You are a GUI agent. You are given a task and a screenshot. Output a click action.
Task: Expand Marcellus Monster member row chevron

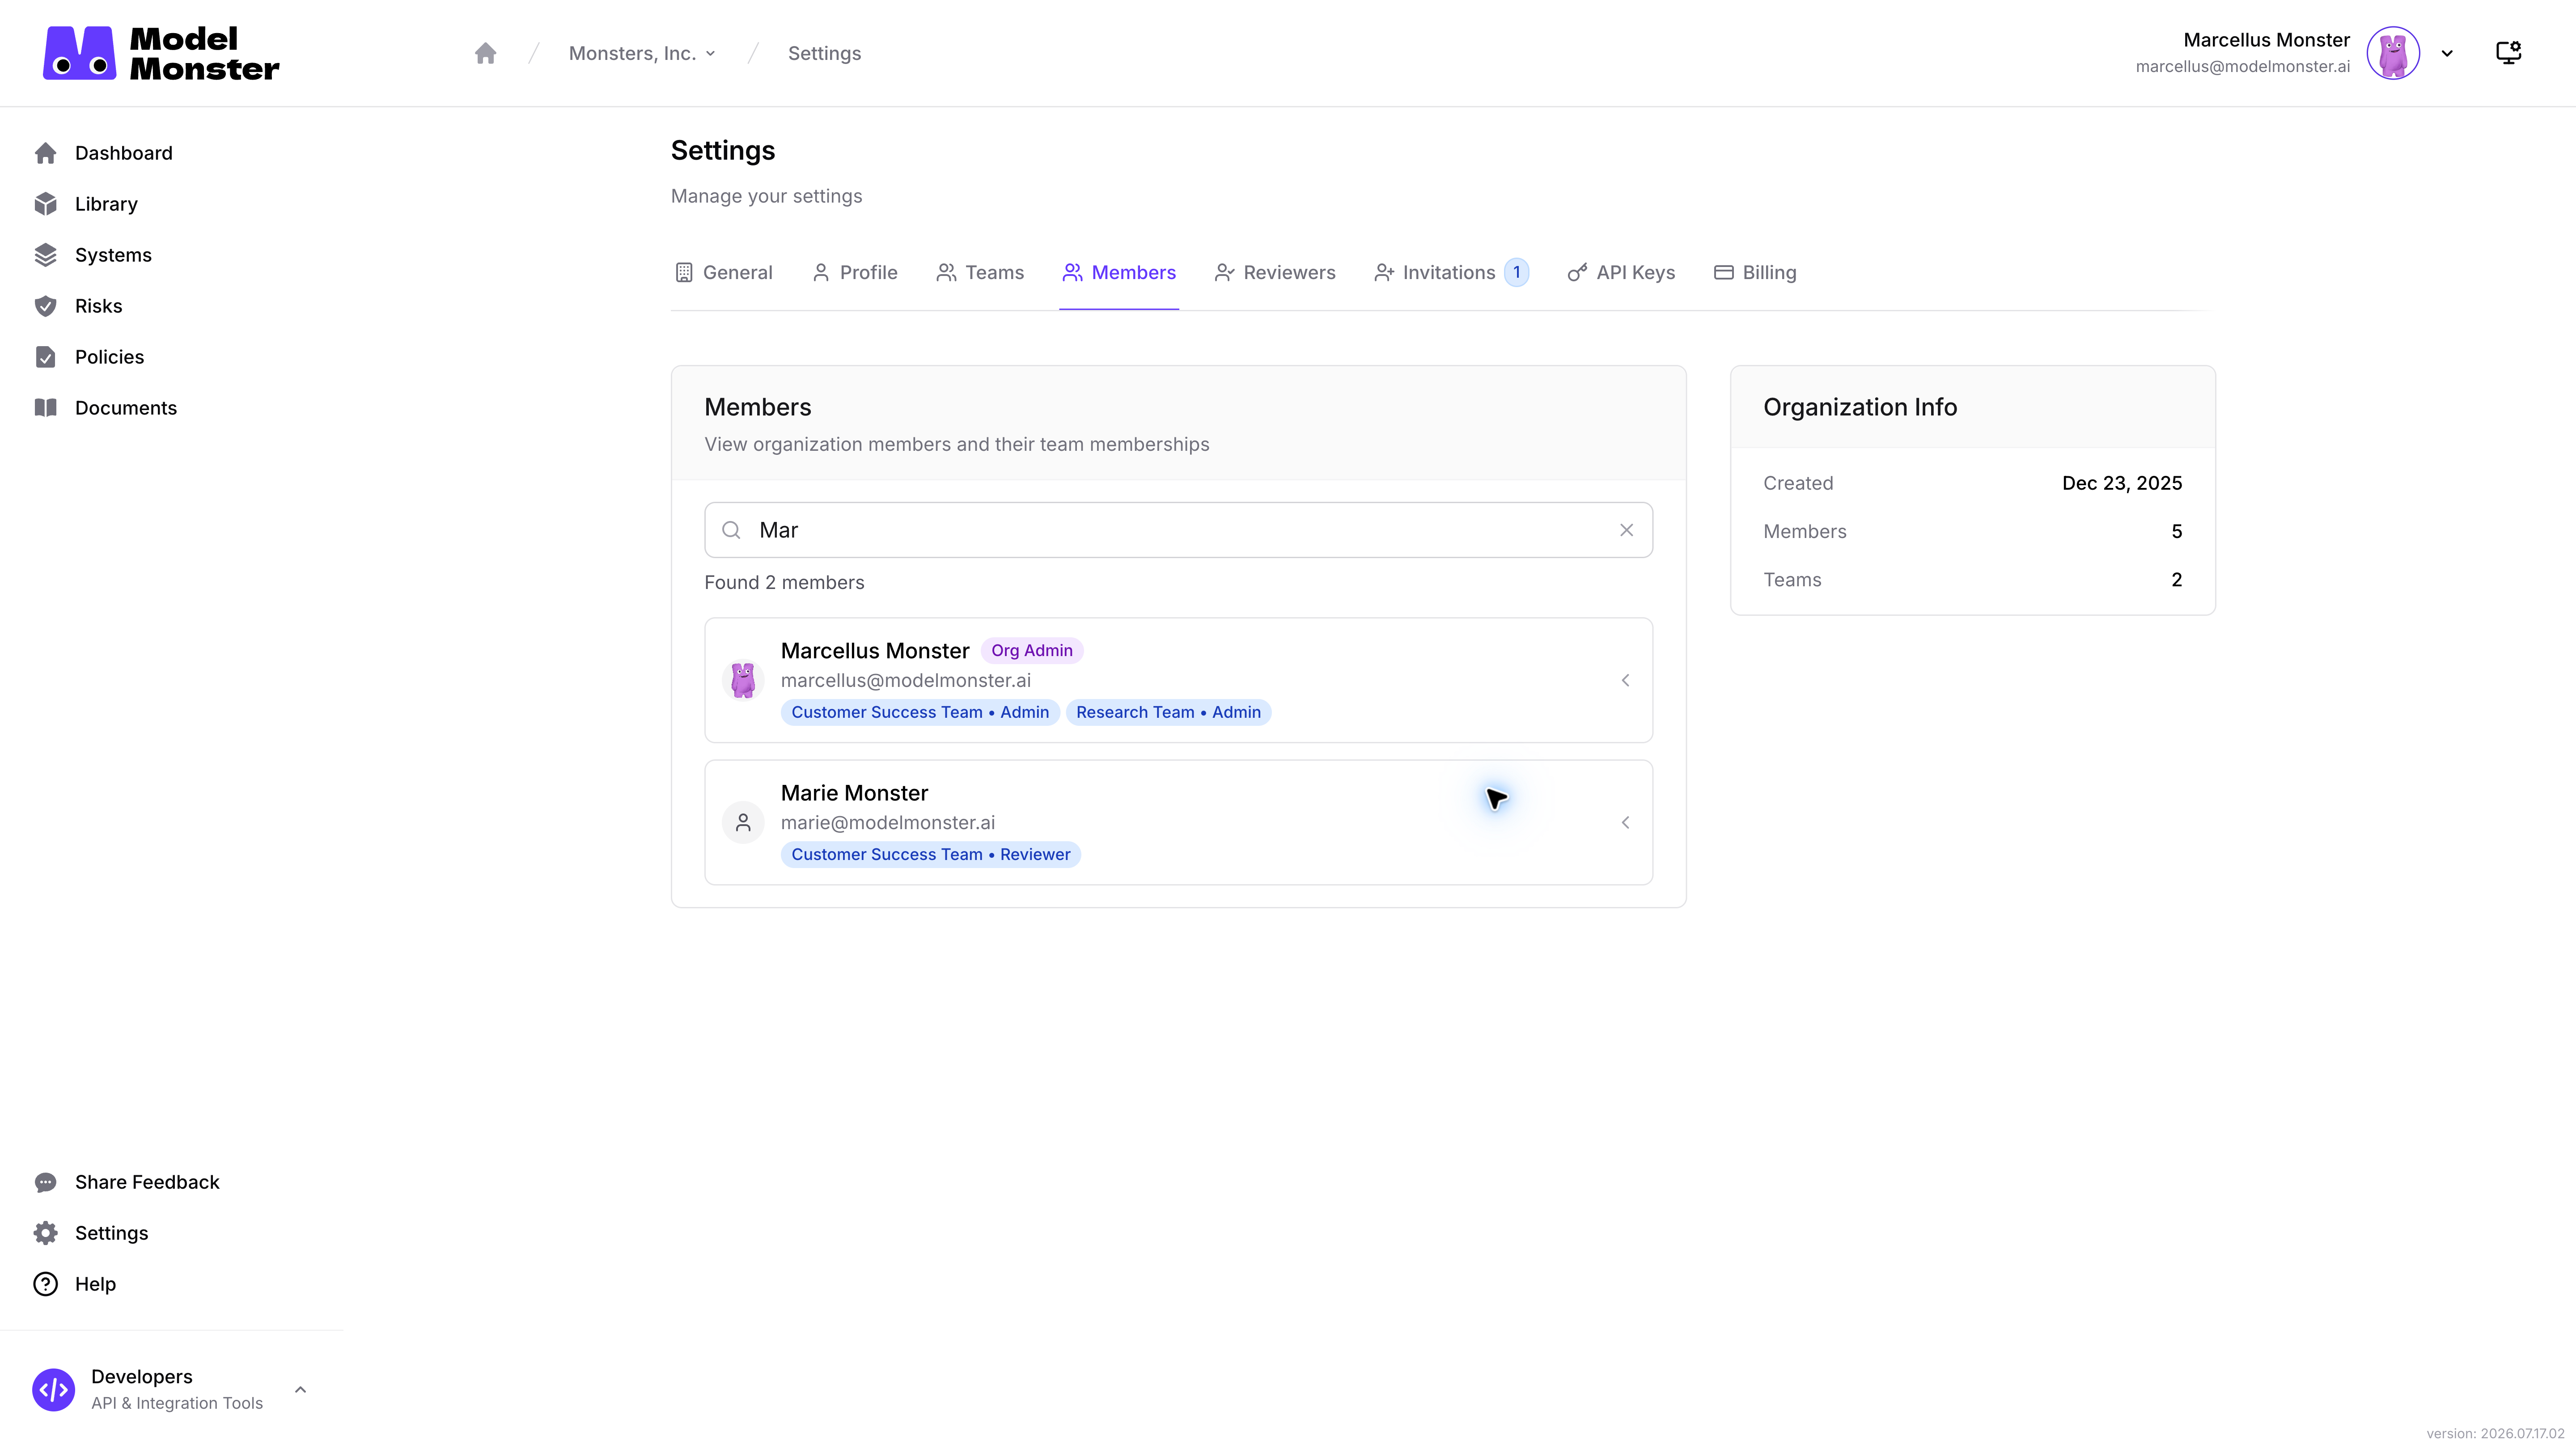click(x=1625, y=680)
